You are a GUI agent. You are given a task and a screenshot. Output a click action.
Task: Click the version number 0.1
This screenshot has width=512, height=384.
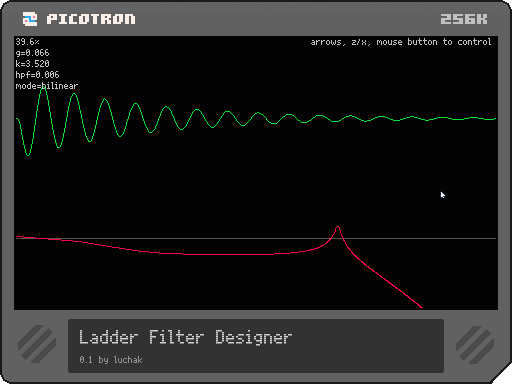pyautogui.click(x=86, y=360)
